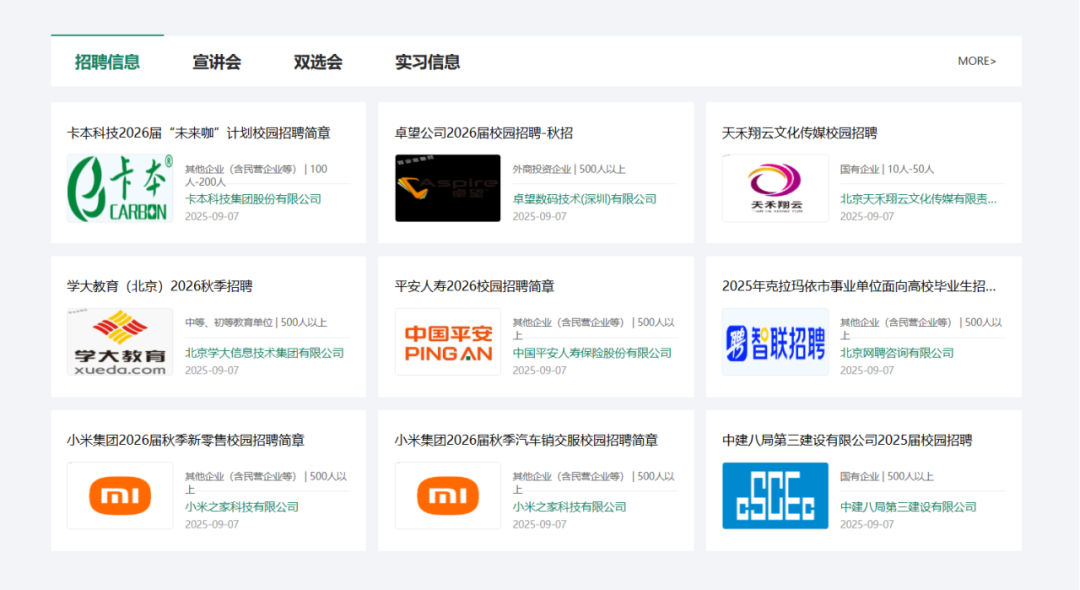Viewport: 1080px width, 590px height.
Task: Click the Carbon 卡本 company logo
Action: point(120,188)
